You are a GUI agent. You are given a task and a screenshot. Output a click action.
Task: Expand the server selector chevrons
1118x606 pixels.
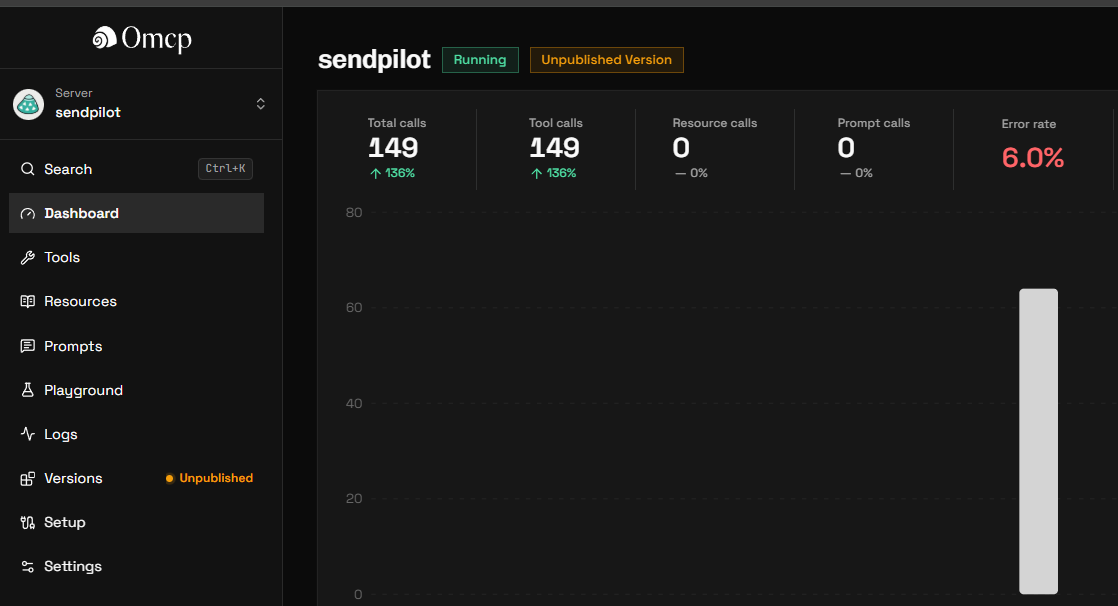tap(260, 104)
